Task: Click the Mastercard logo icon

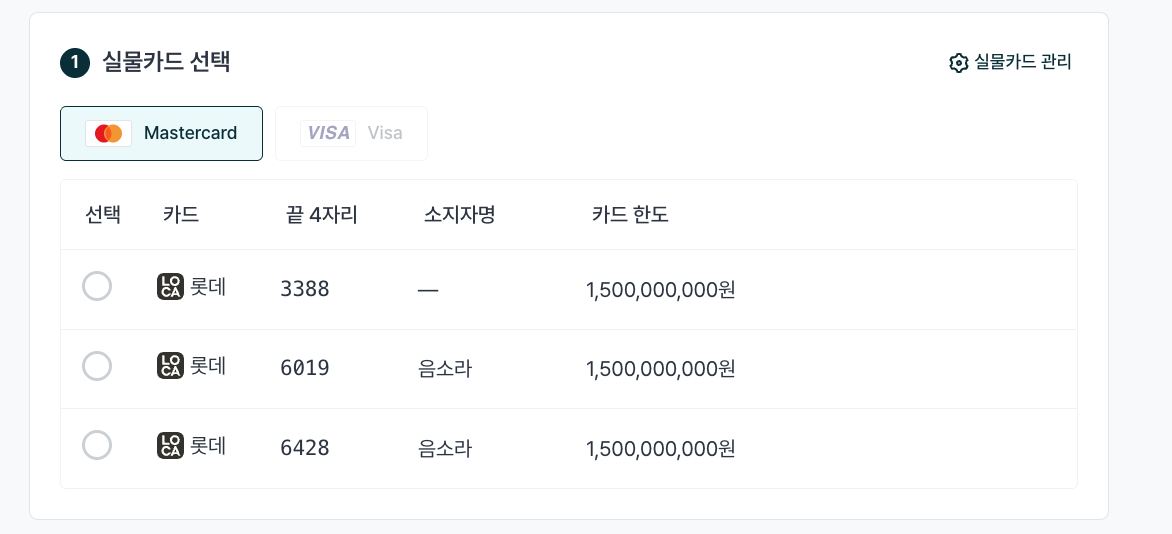Action: pyautogui.click(x=108, y=133)
